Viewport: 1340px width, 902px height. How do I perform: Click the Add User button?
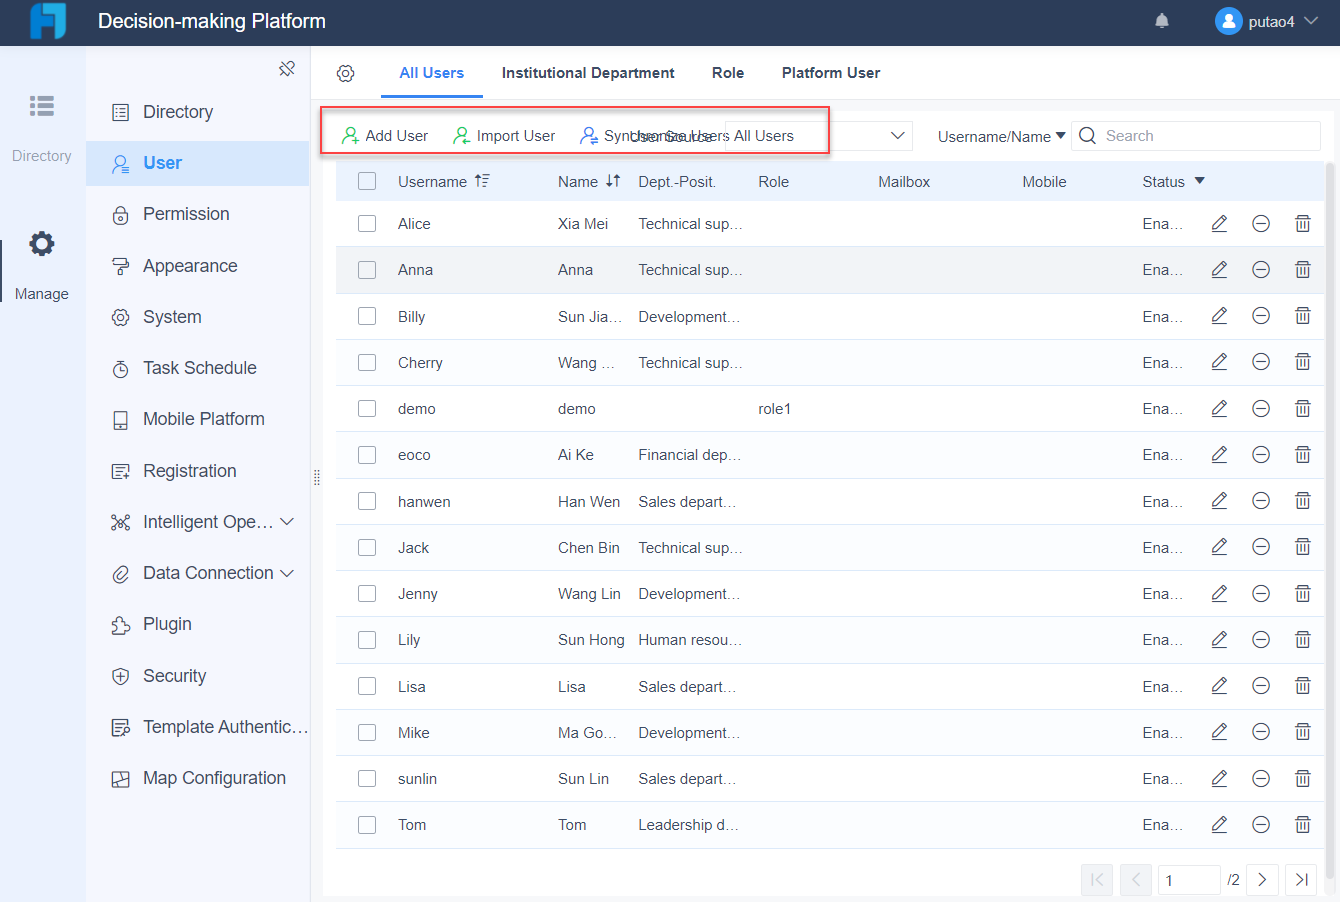click(x=384, y=135)
